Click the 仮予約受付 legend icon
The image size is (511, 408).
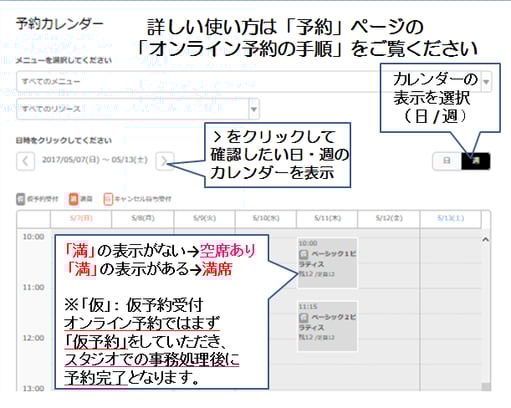tap(21, 199)
